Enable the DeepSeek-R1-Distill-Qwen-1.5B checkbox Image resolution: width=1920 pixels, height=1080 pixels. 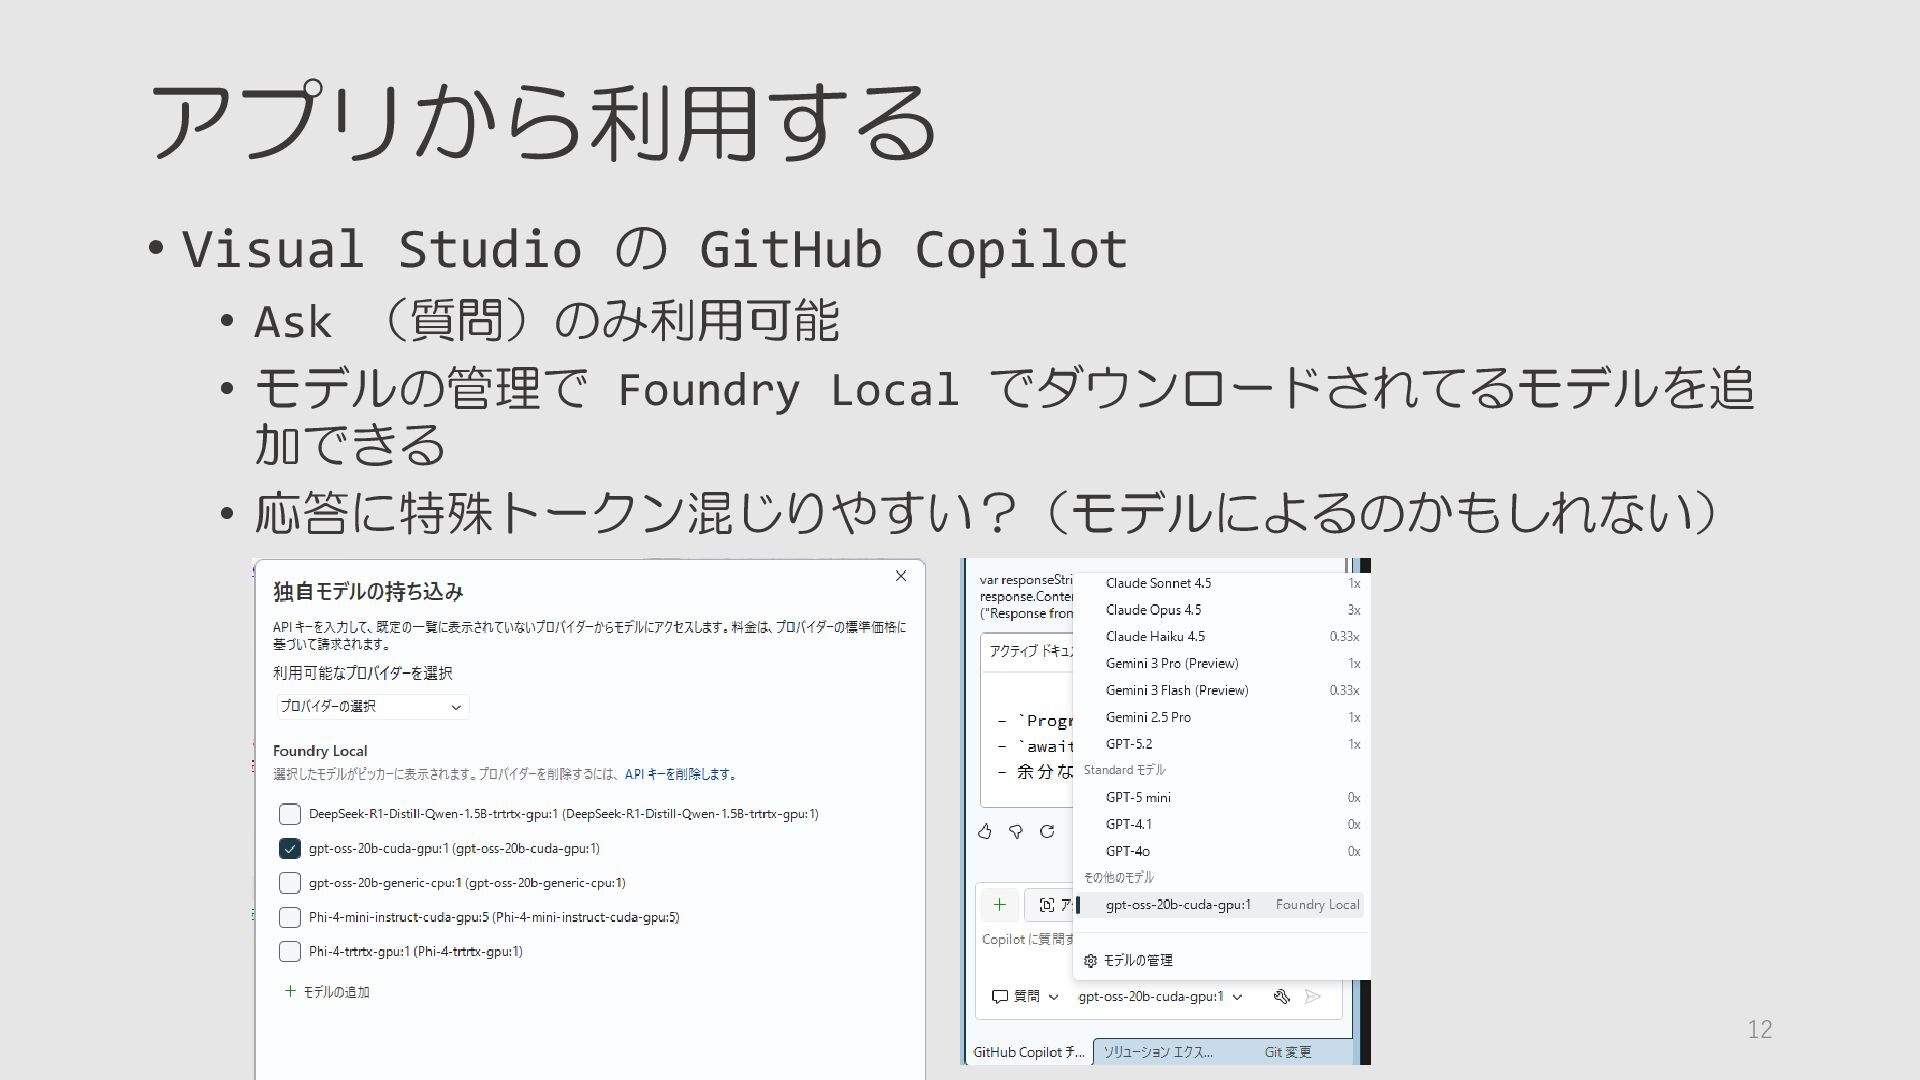[290, 814]
